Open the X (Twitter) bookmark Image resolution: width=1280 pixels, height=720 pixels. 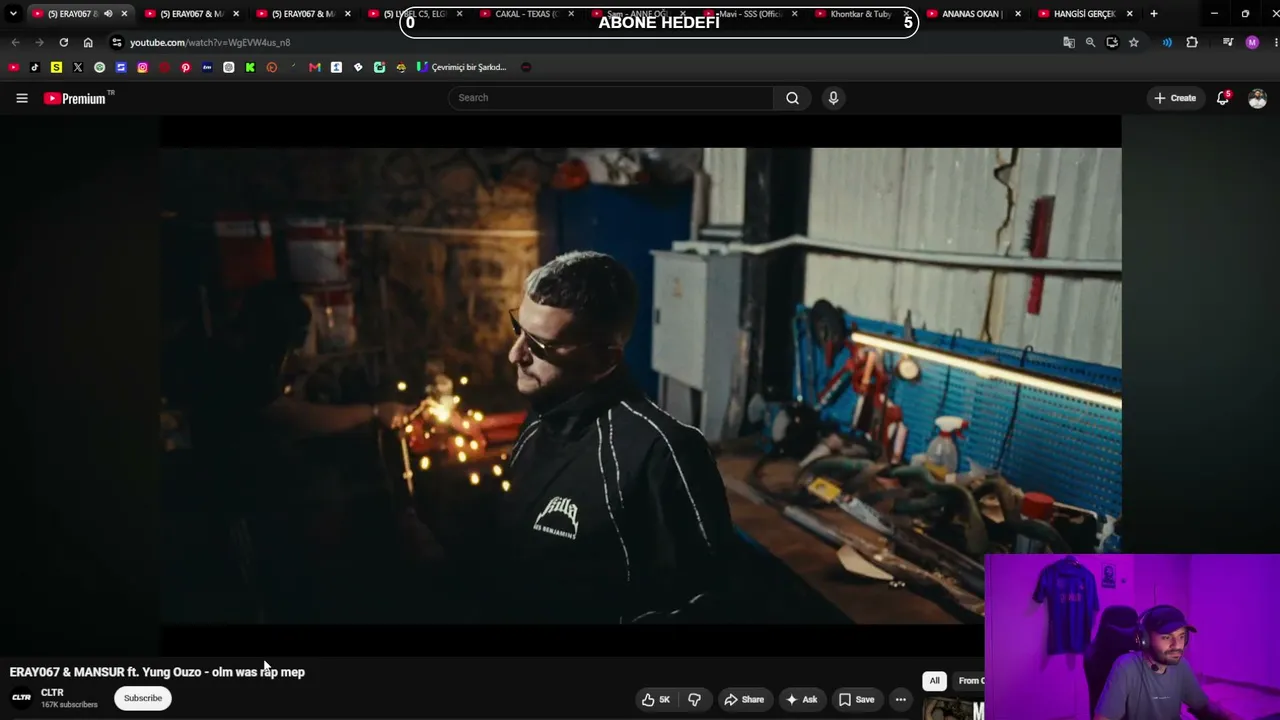click(x=78, y=67)
